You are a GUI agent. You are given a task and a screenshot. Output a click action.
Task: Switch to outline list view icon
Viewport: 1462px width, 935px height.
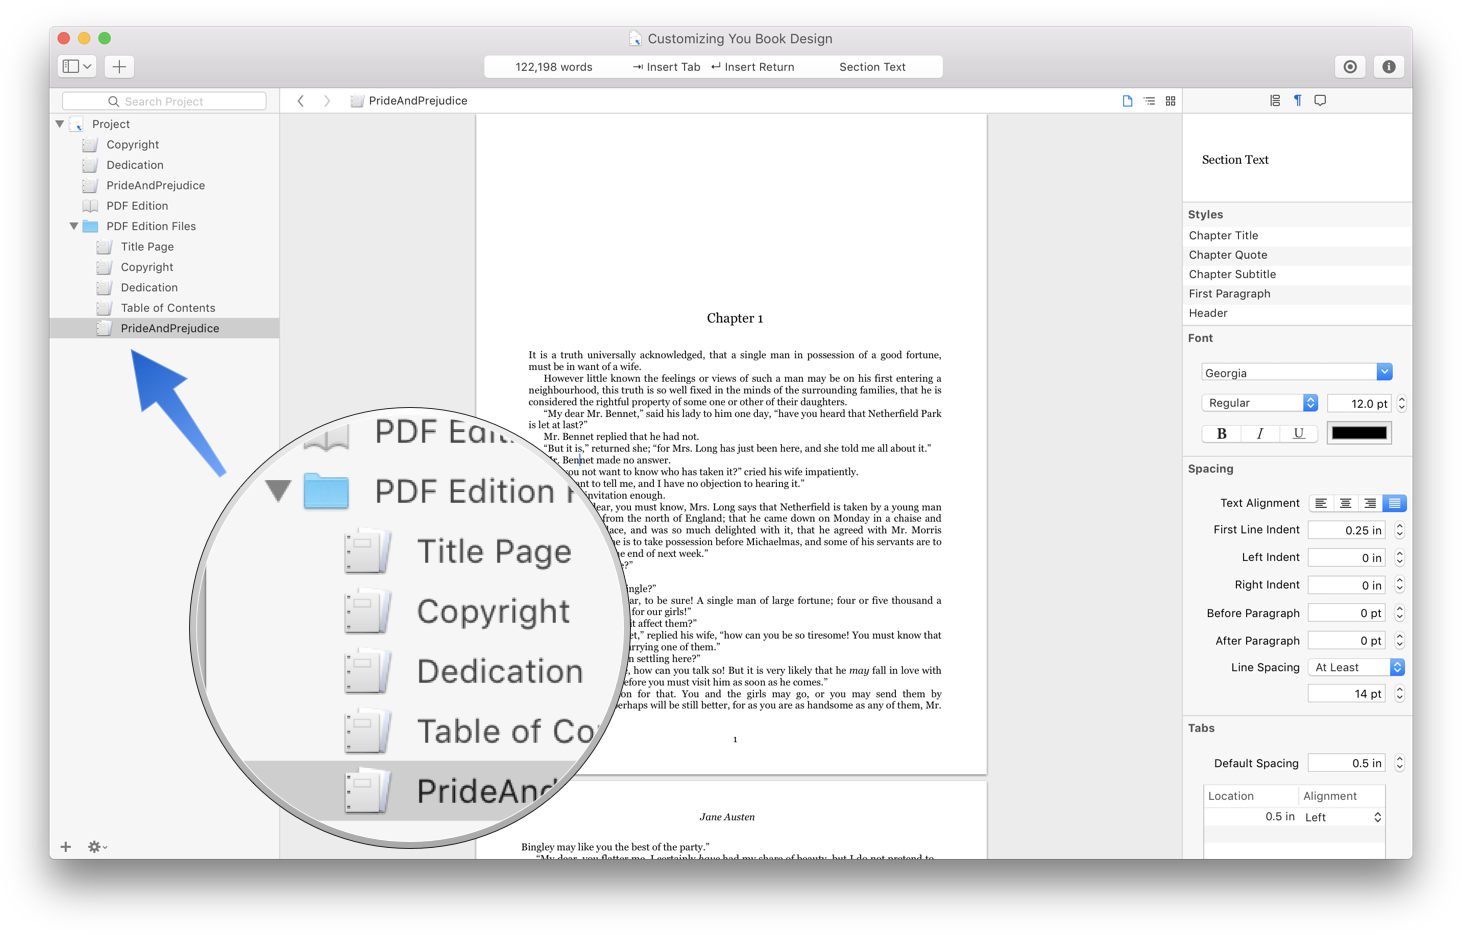pyautogui.click(x=1149, y=101)
